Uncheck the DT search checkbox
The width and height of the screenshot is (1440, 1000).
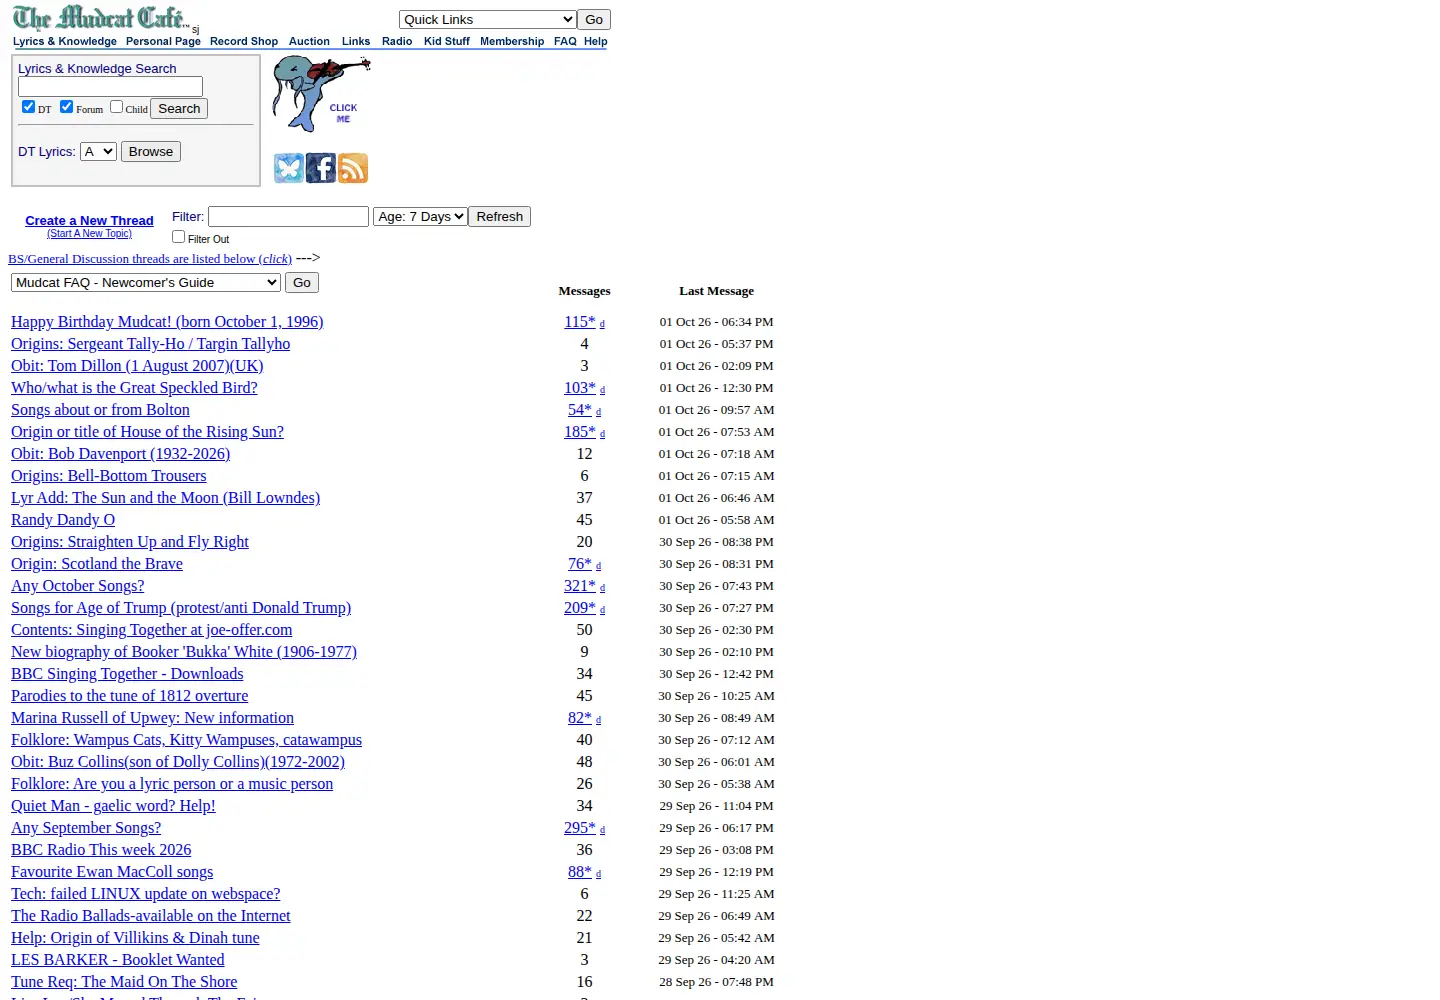pyautogui.click(x=28, y=107)
